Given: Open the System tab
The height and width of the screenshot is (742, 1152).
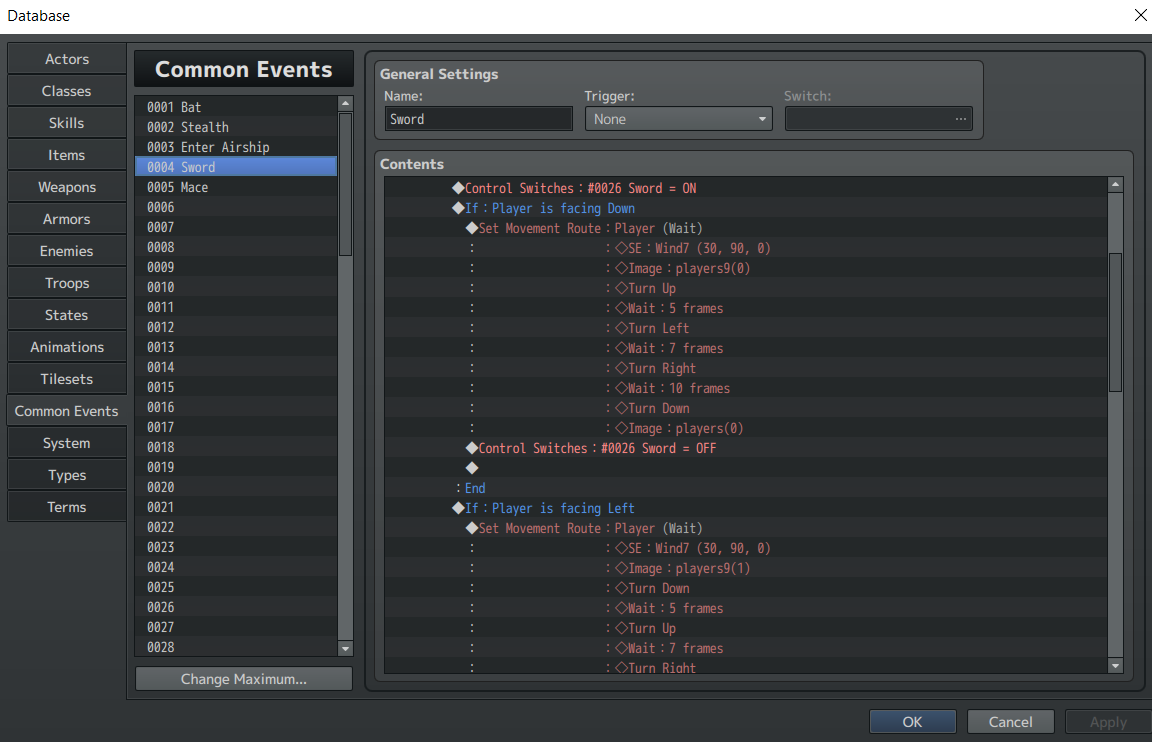Looking at the screenshot, I should tap(67, 443).
